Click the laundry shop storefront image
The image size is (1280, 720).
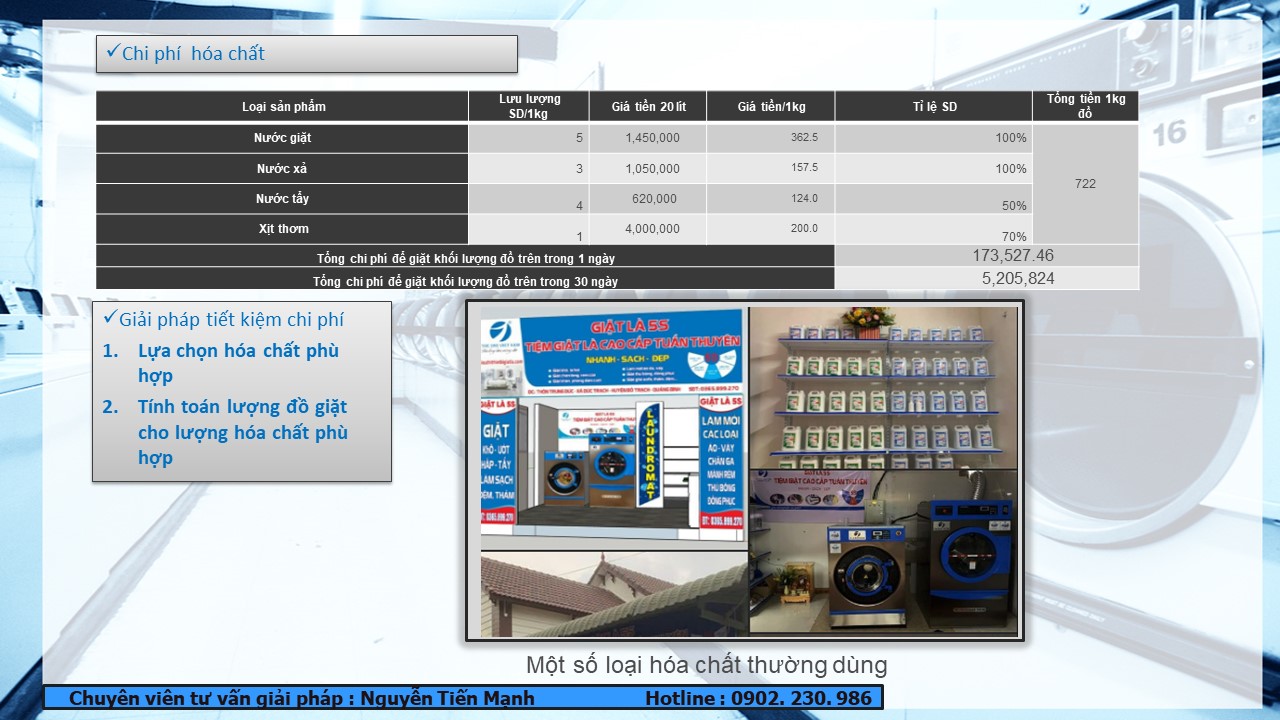click(613, 428)
